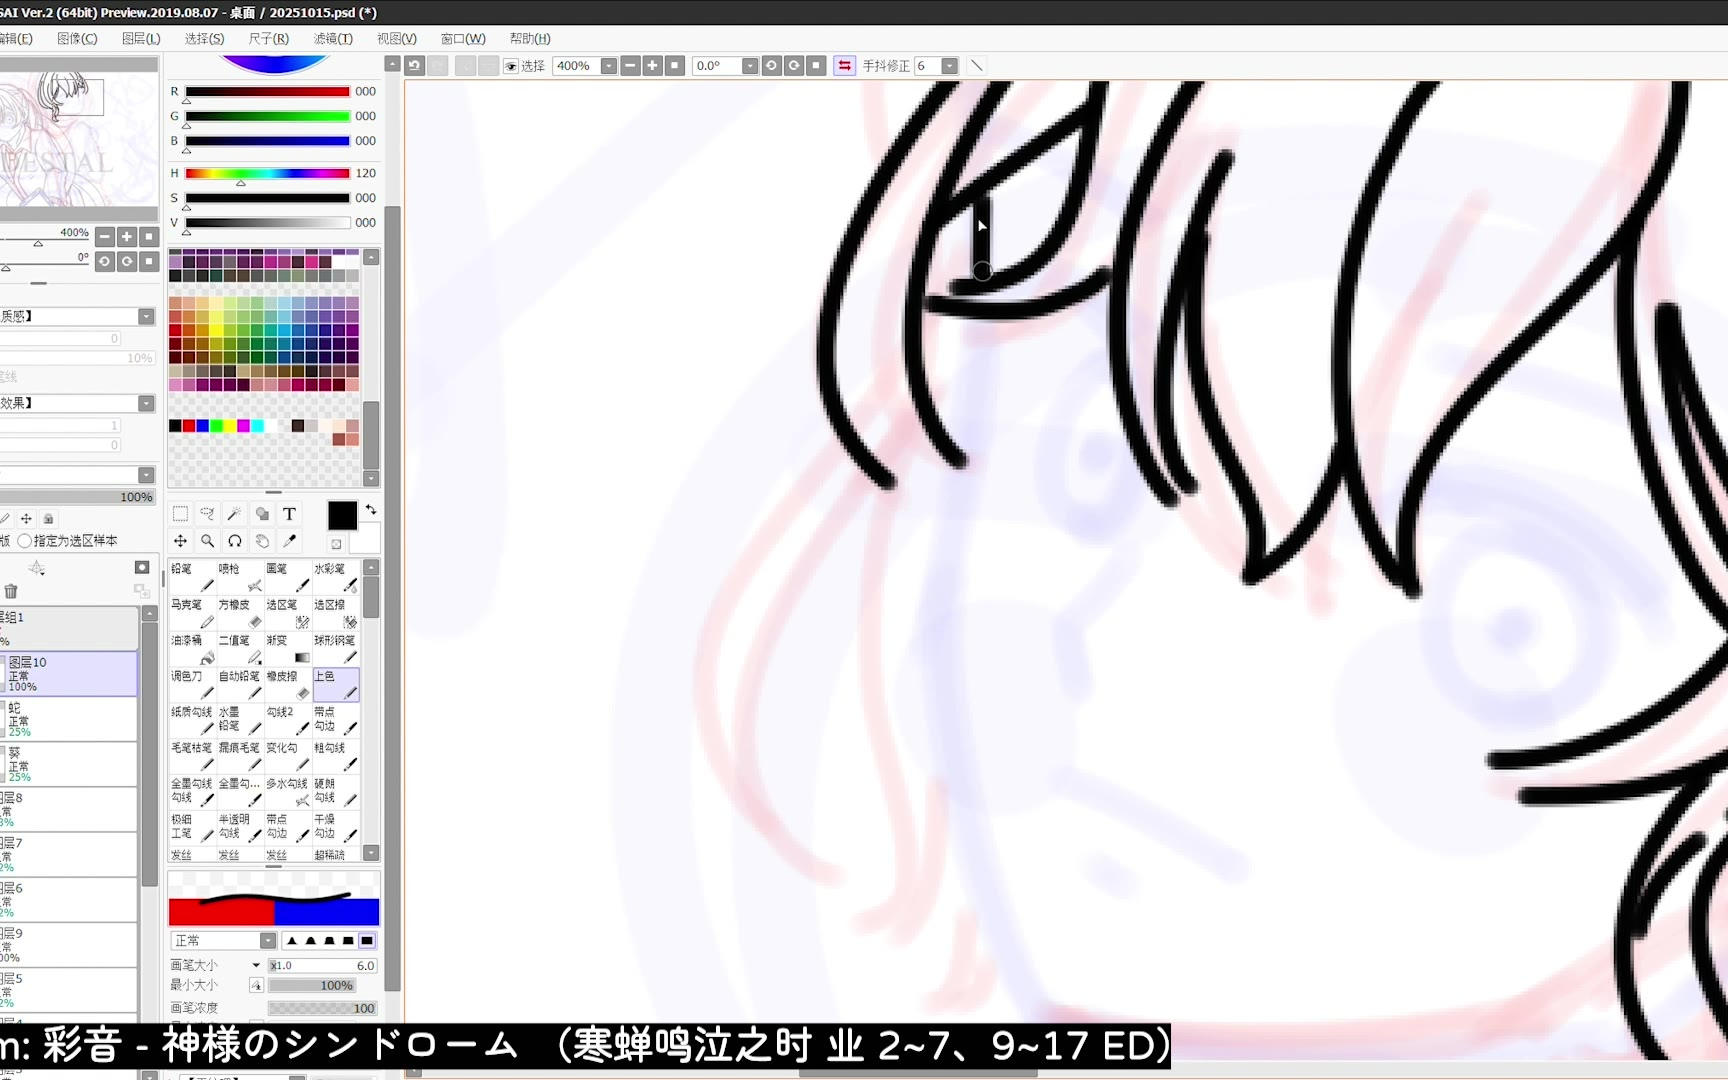Image resolution: width=1728 pixels, height=1080 pixels.
Task: Select the lasso selection tool
Action: 207,514
